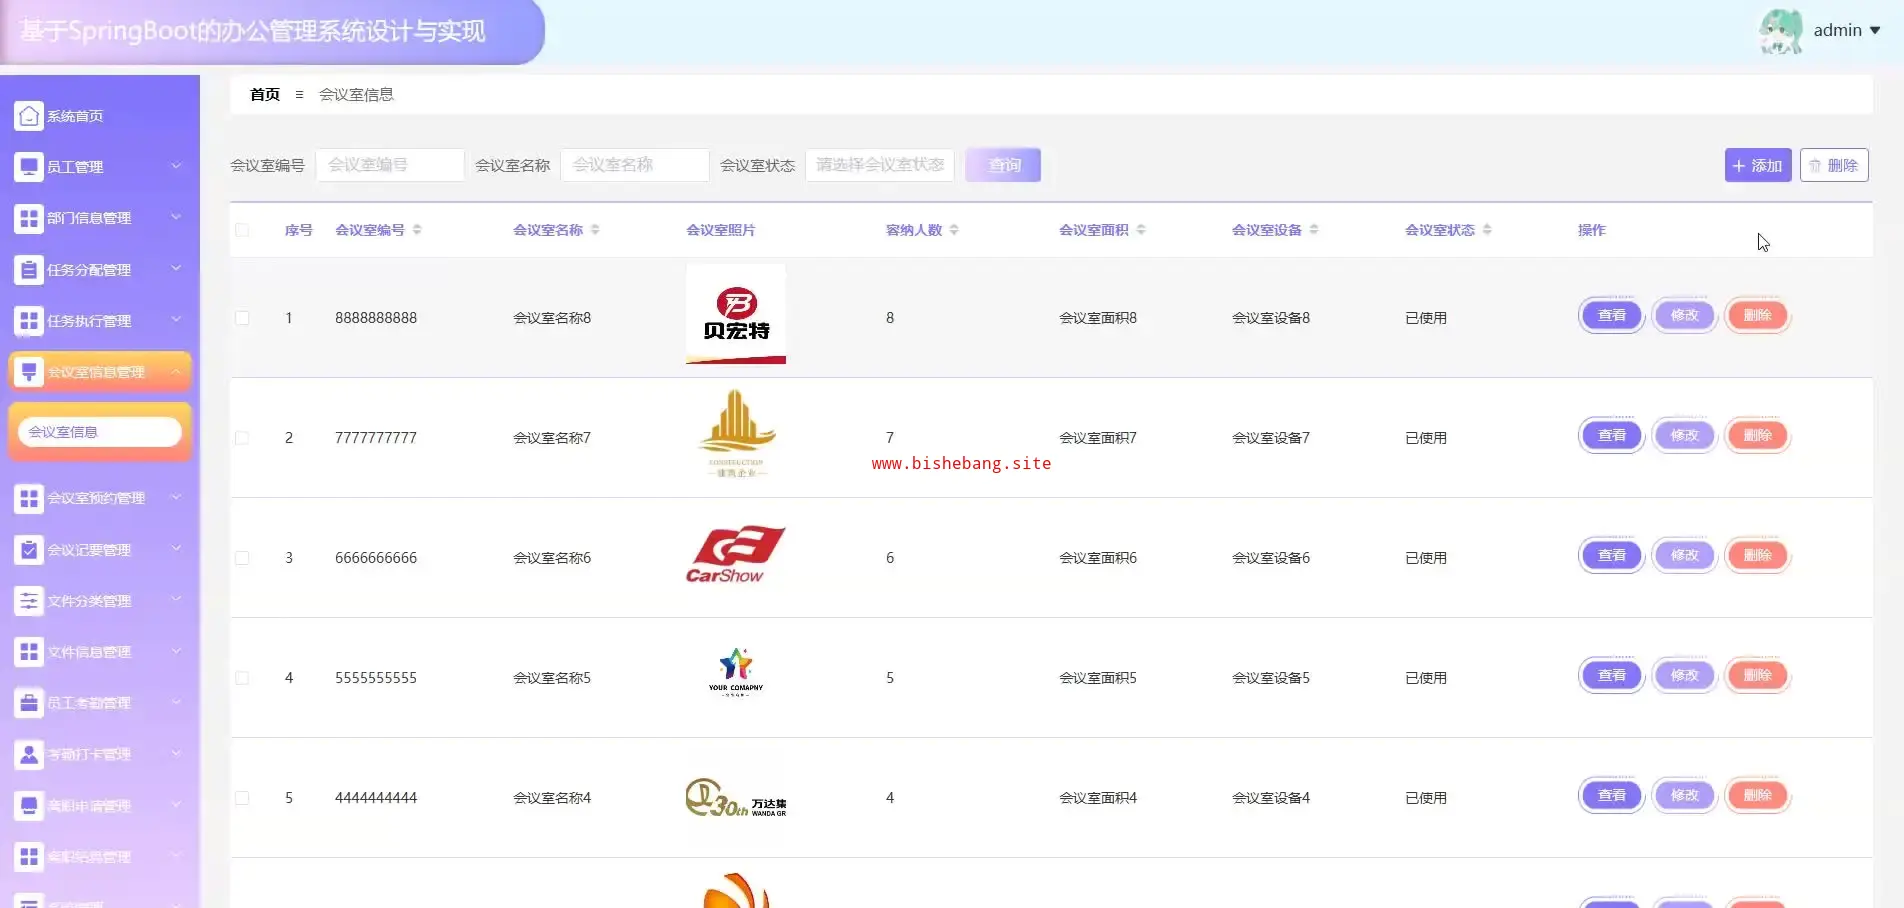
Task: Expand 离职信息管理 using its chevron
Action: click(176, 856)
